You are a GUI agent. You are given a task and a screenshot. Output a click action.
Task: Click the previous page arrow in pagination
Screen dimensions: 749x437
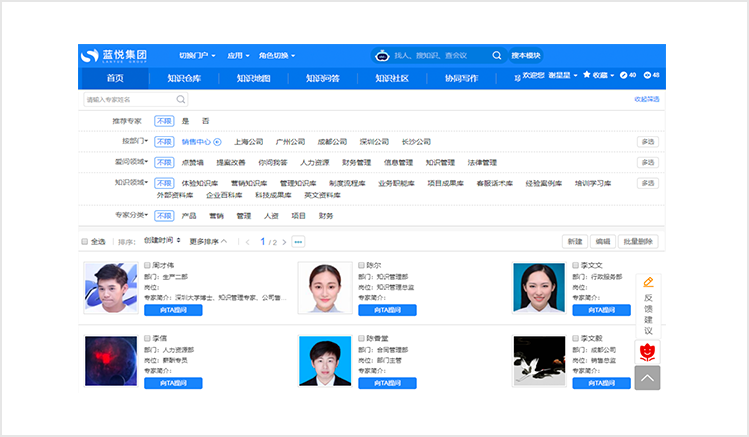(248, 242)
